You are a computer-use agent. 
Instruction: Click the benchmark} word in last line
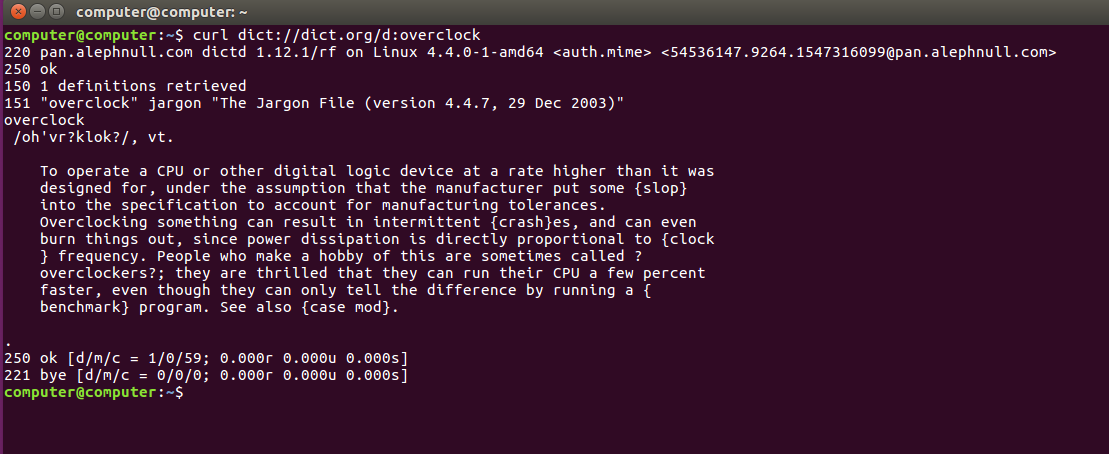tap(85, 307)
